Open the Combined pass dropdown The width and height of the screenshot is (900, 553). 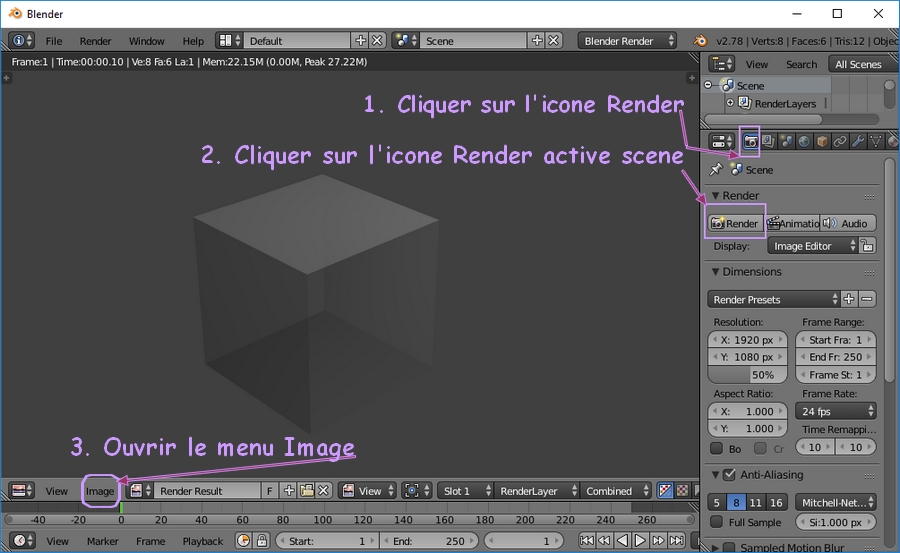point(616,491)
